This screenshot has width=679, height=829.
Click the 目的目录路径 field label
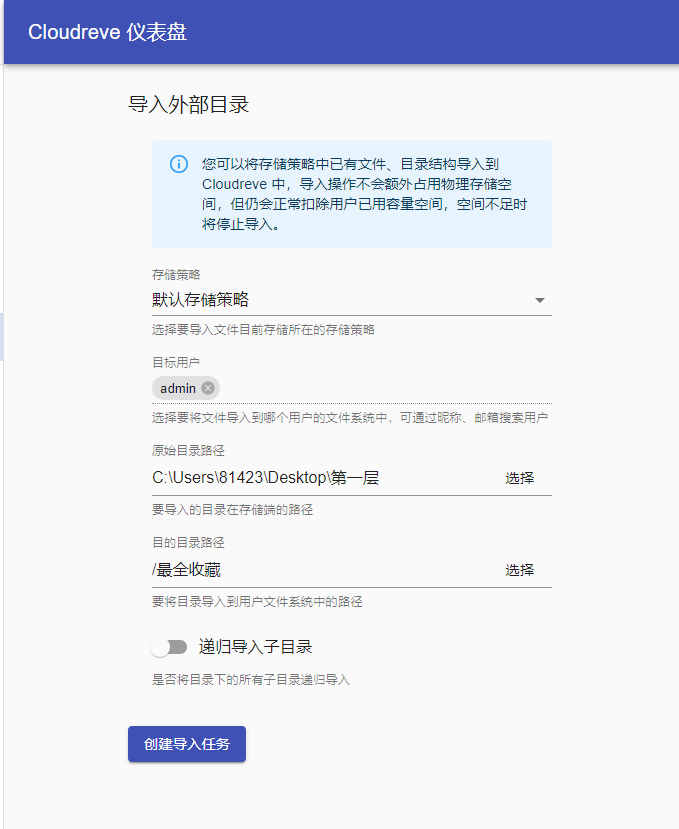tap(188, 542)
